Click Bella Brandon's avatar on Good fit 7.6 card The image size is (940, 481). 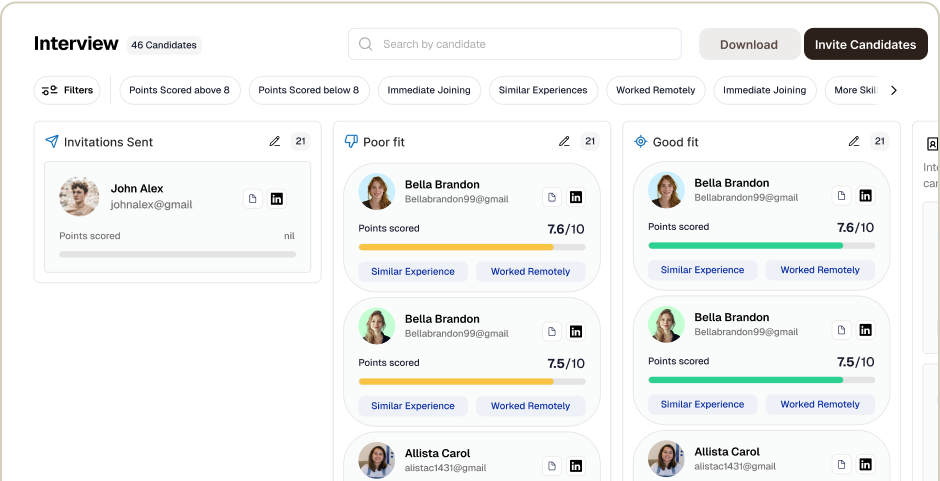pyautogui.click(x=667, y=190)
